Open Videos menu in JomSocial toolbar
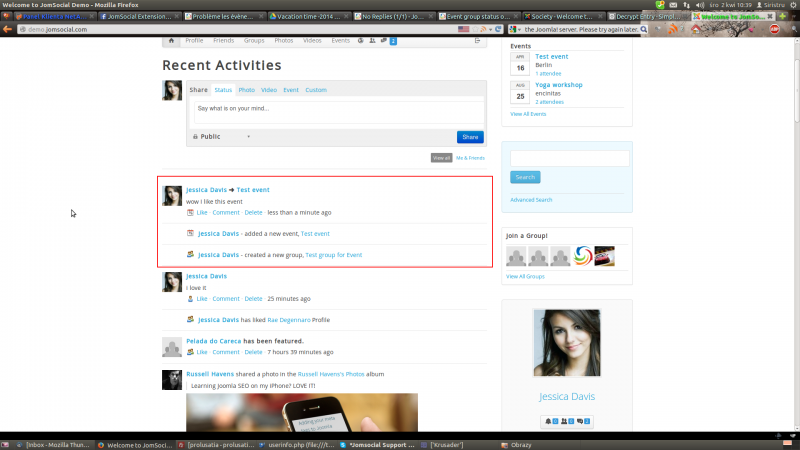The height and width of the screenshot is (450, 800). click(312, 41)
